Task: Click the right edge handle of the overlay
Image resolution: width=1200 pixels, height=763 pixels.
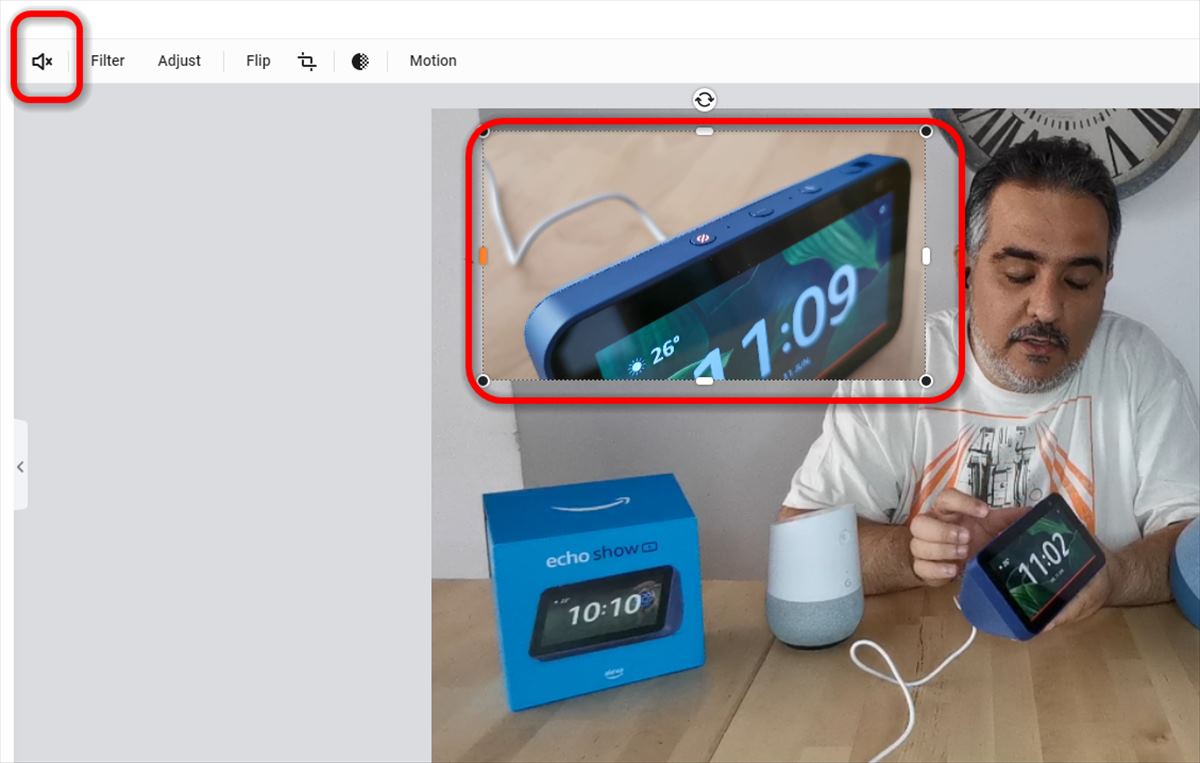Action: click(926, 256)
